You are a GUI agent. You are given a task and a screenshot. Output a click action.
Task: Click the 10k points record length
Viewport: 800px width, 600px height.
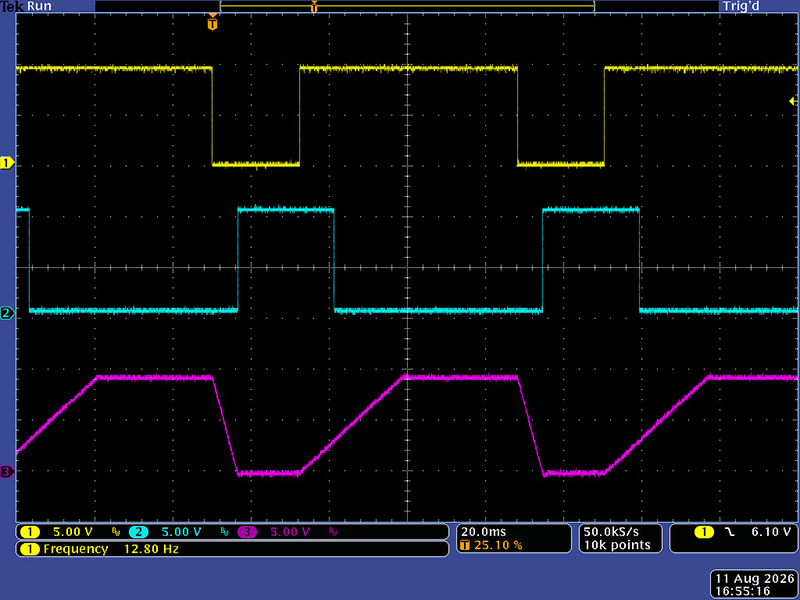pyautogui.click(x=617, y=545)
